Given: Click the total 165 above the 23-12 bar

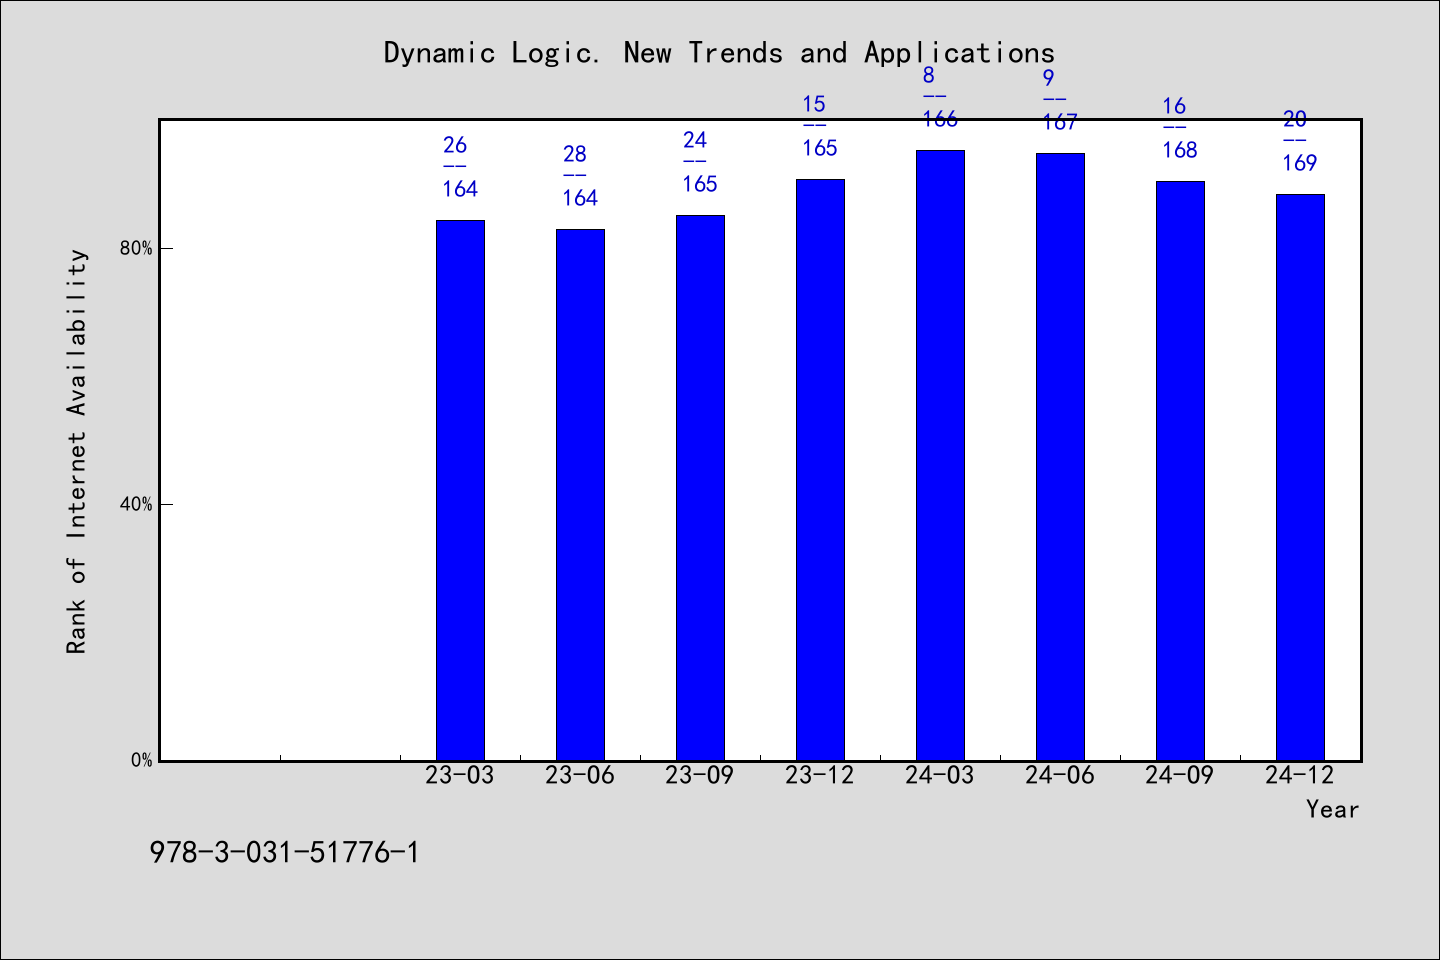Looking at the screenshot, I should (x=820, y=148).
